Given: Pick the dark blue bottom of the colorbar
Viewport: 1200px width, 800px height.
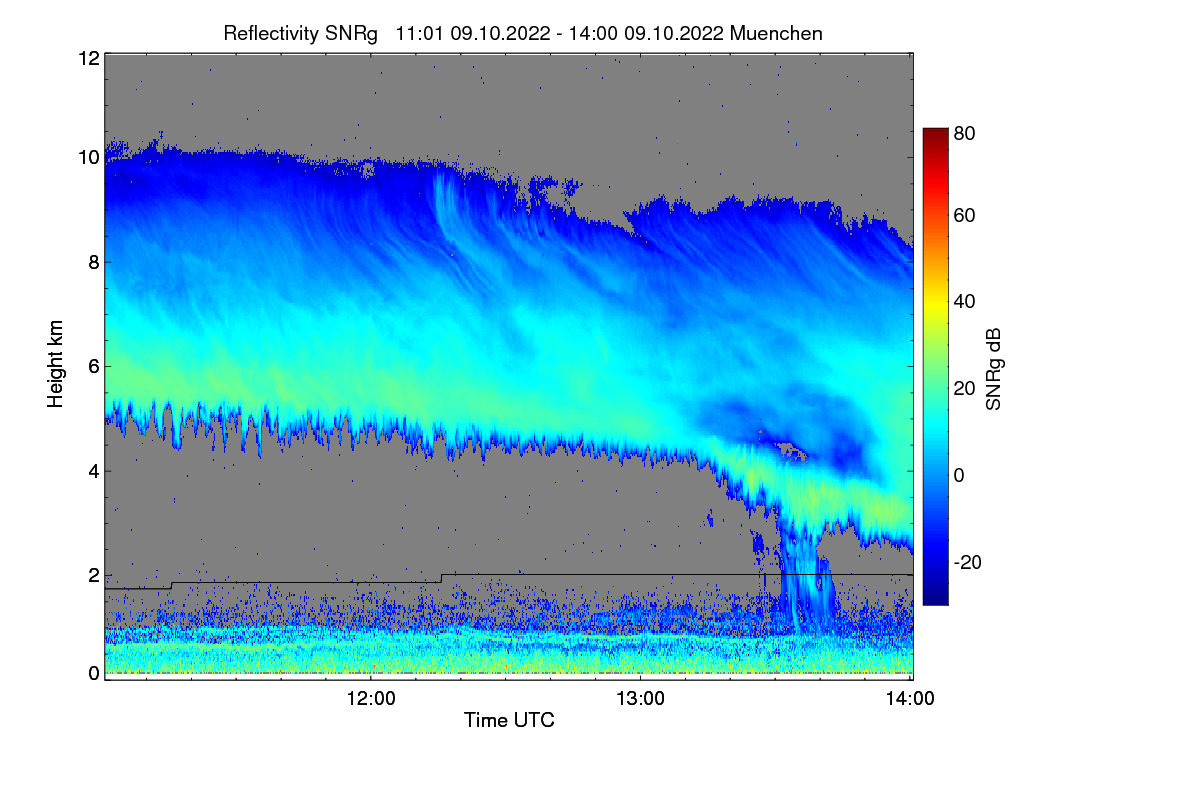Looking at the screenshot, I should [934, 595].
